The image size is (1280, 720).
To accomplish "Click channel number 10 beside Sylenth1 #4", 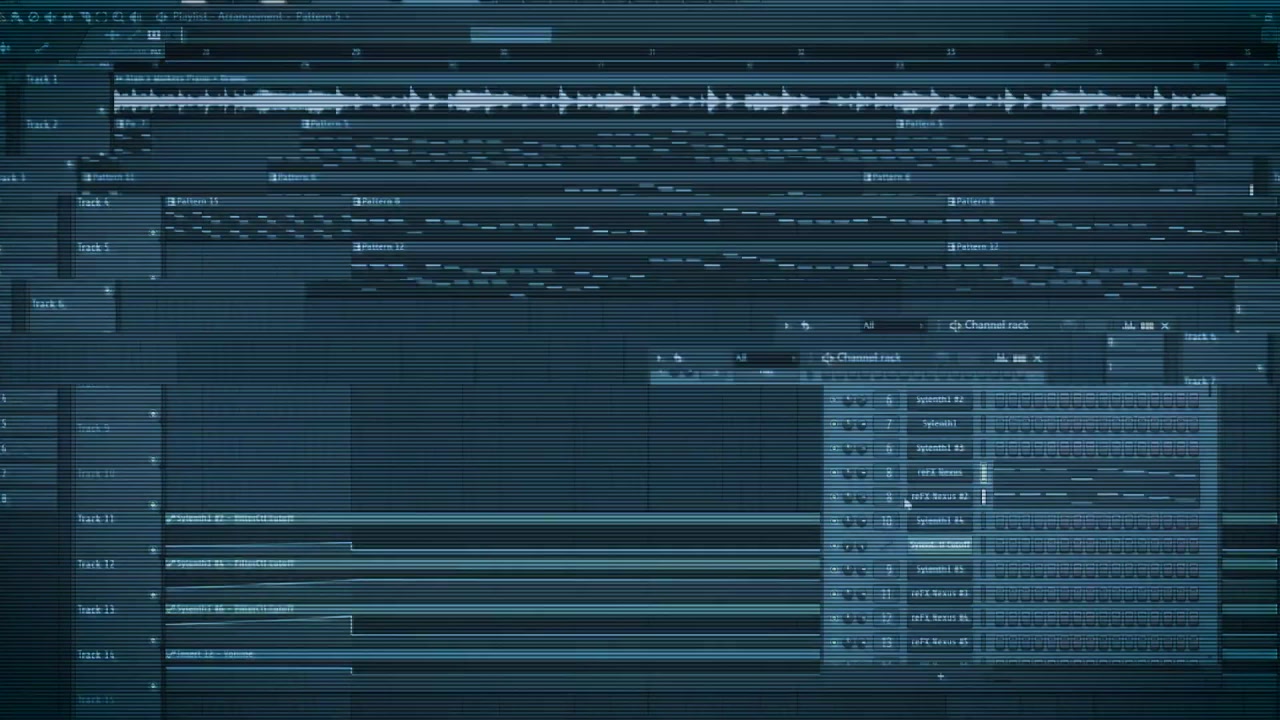I will [x=888, y=521].
